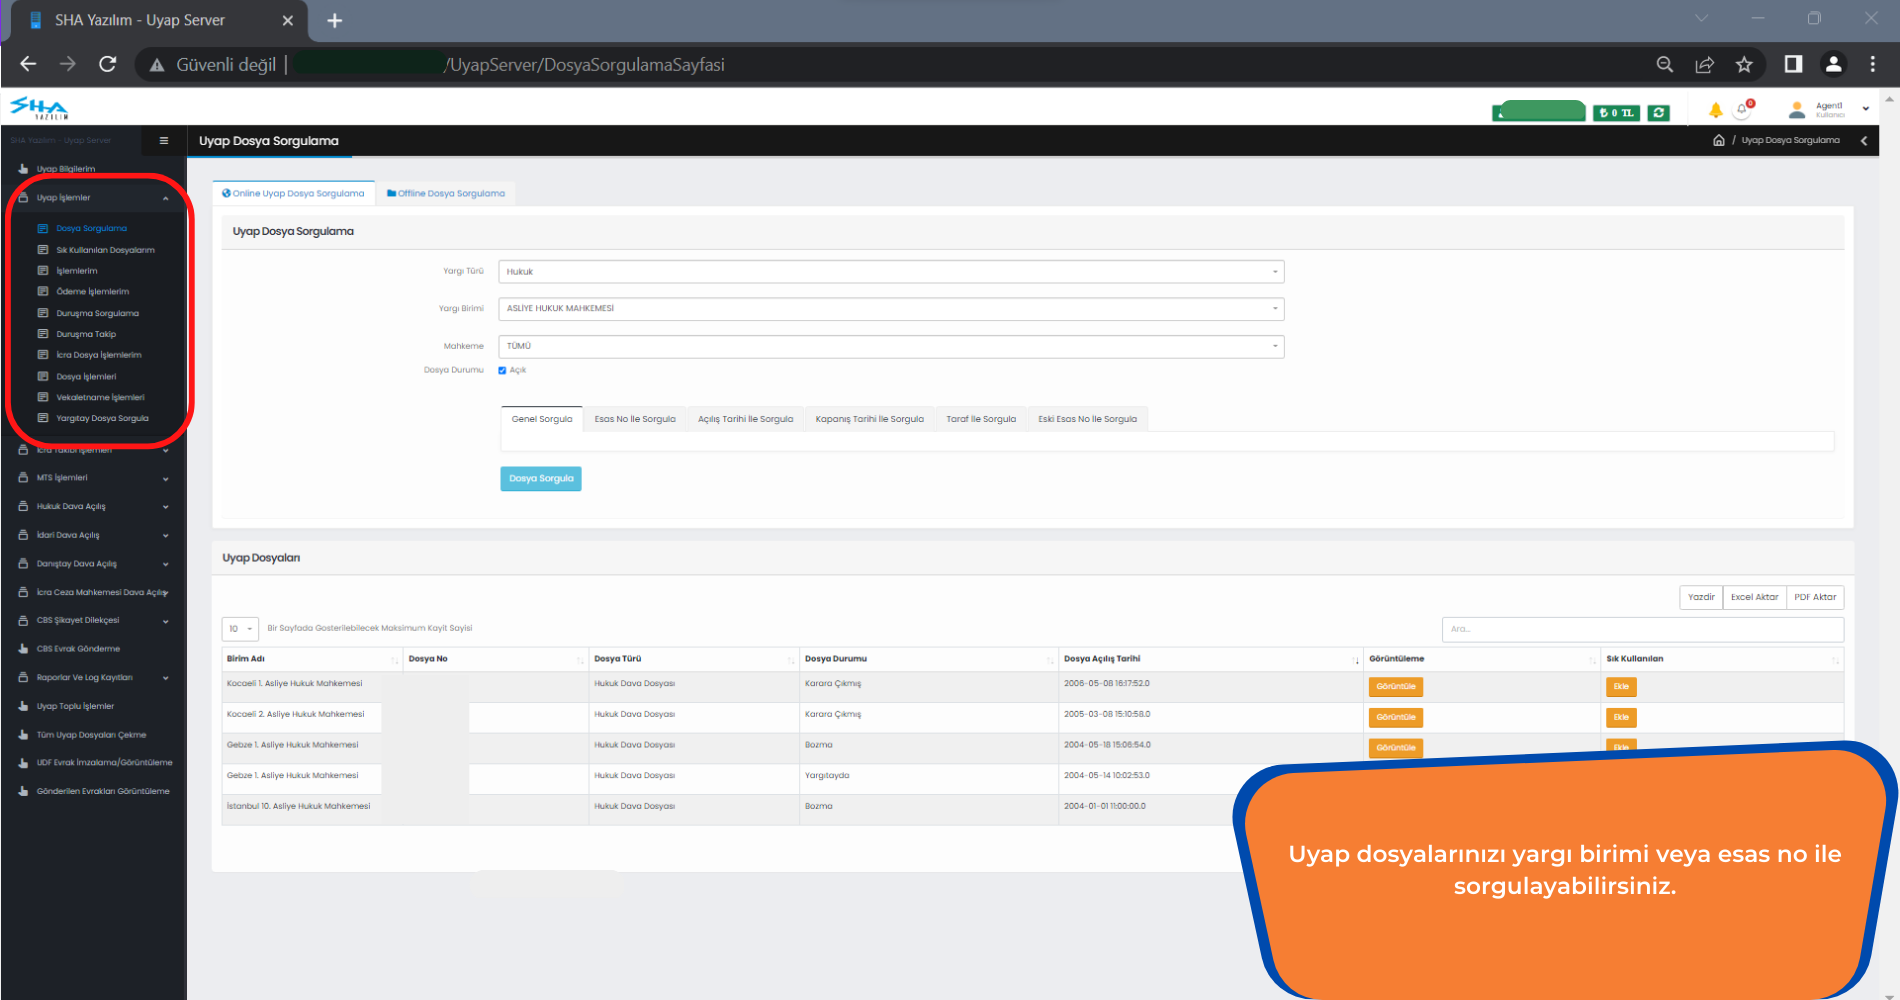
Task: Click the Ara search field above table
Action: [x=1643, y=629]
